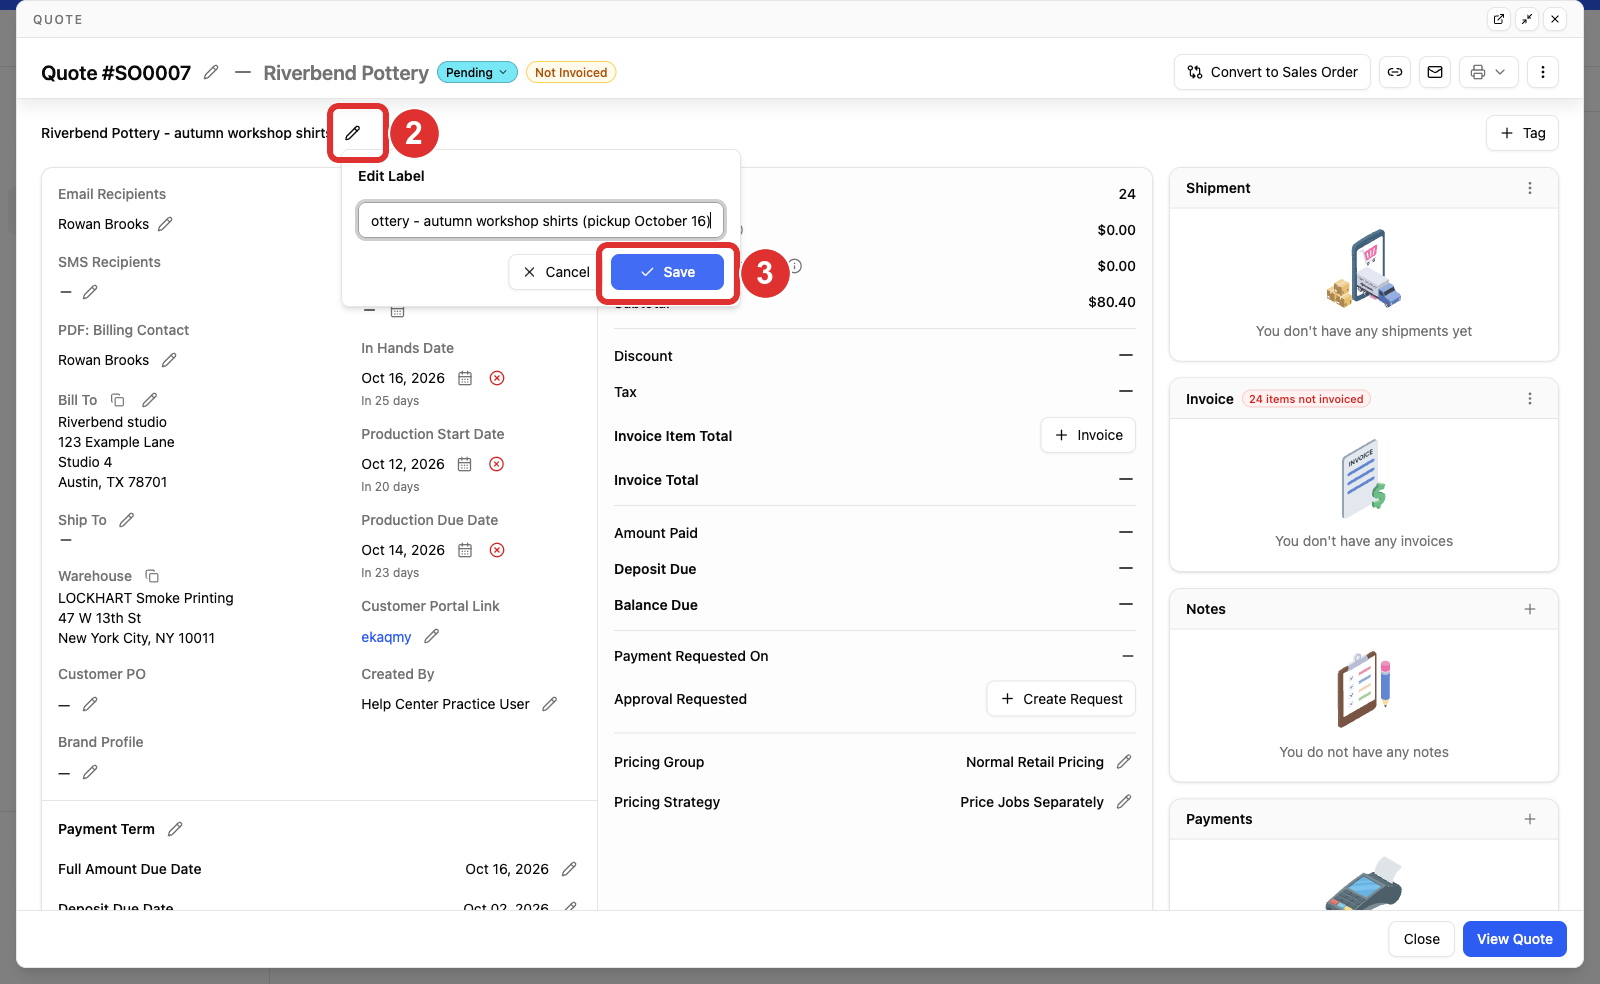The width and height of the screenshot is (1600, 984).
Task: Open Invoice panel options menu
Action: point(1530,399)
